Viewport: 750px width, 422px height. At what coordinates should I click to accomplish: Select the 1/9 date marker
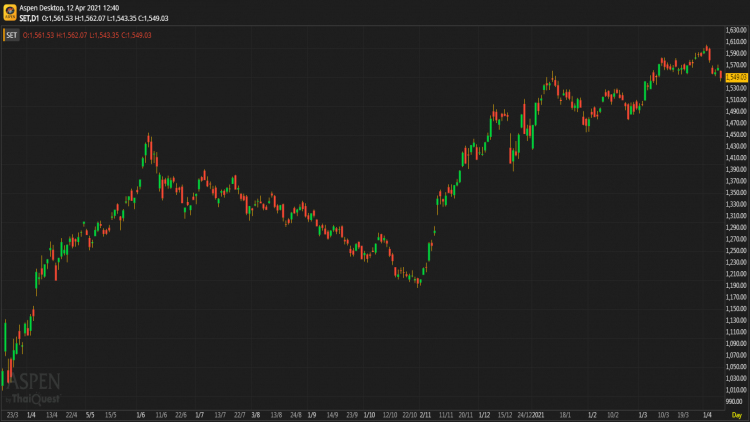click(312, 415)
